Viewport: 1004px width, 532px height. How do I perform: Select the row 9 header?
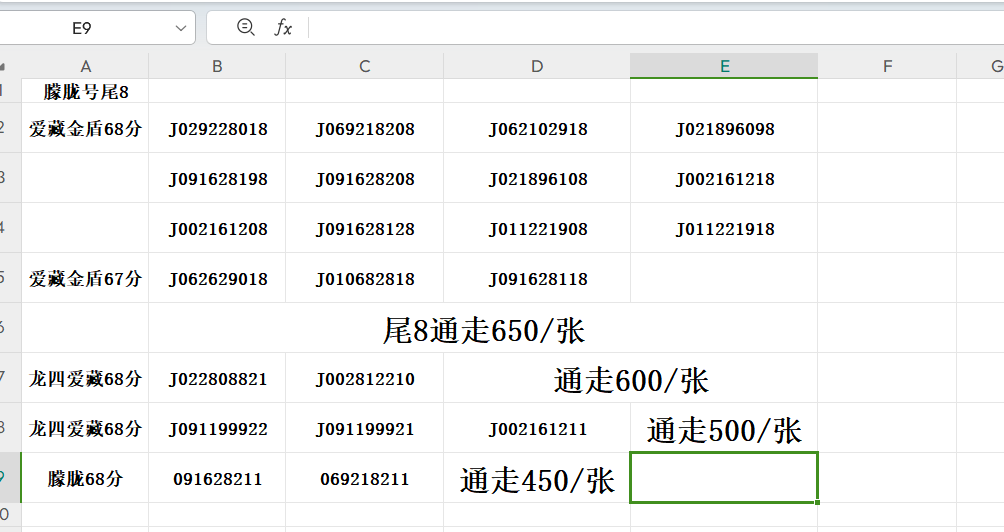pyautogui.click(x=9, y=478)
